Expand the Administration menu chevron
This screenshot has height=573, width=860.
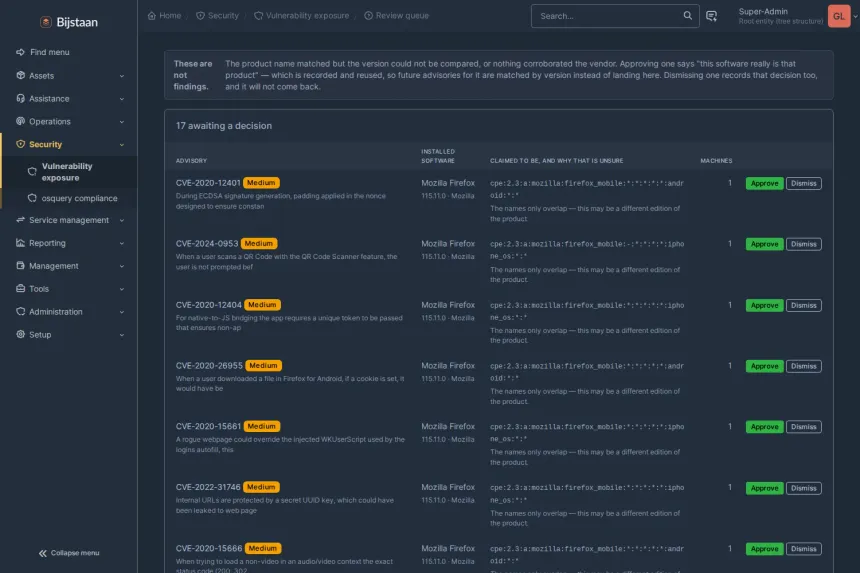click(x=122, y=312)
